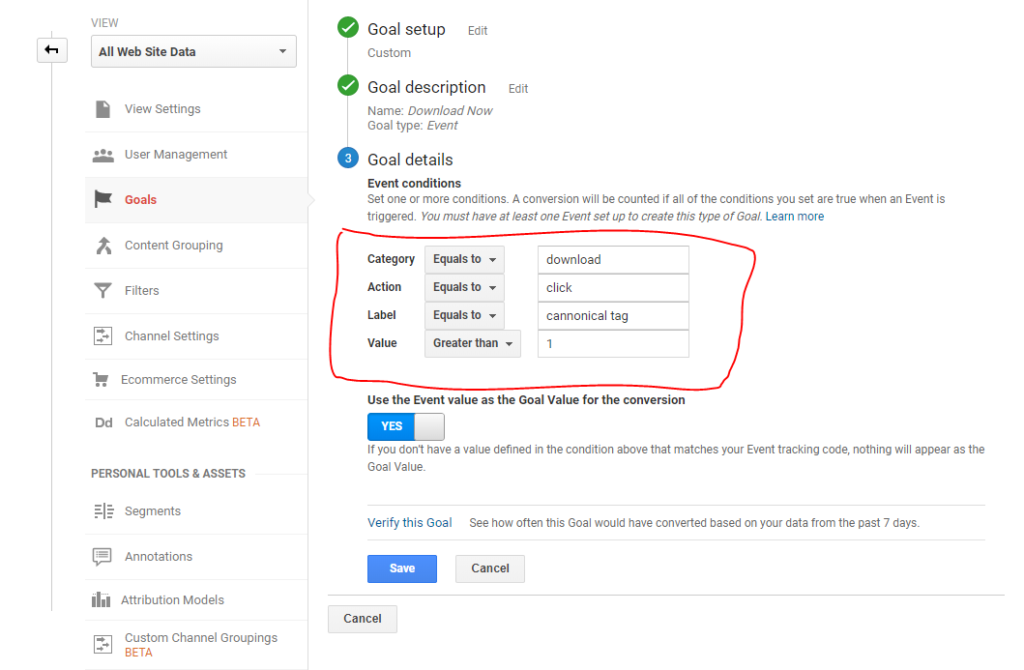Click the Learn more link

tap(795, 216)
